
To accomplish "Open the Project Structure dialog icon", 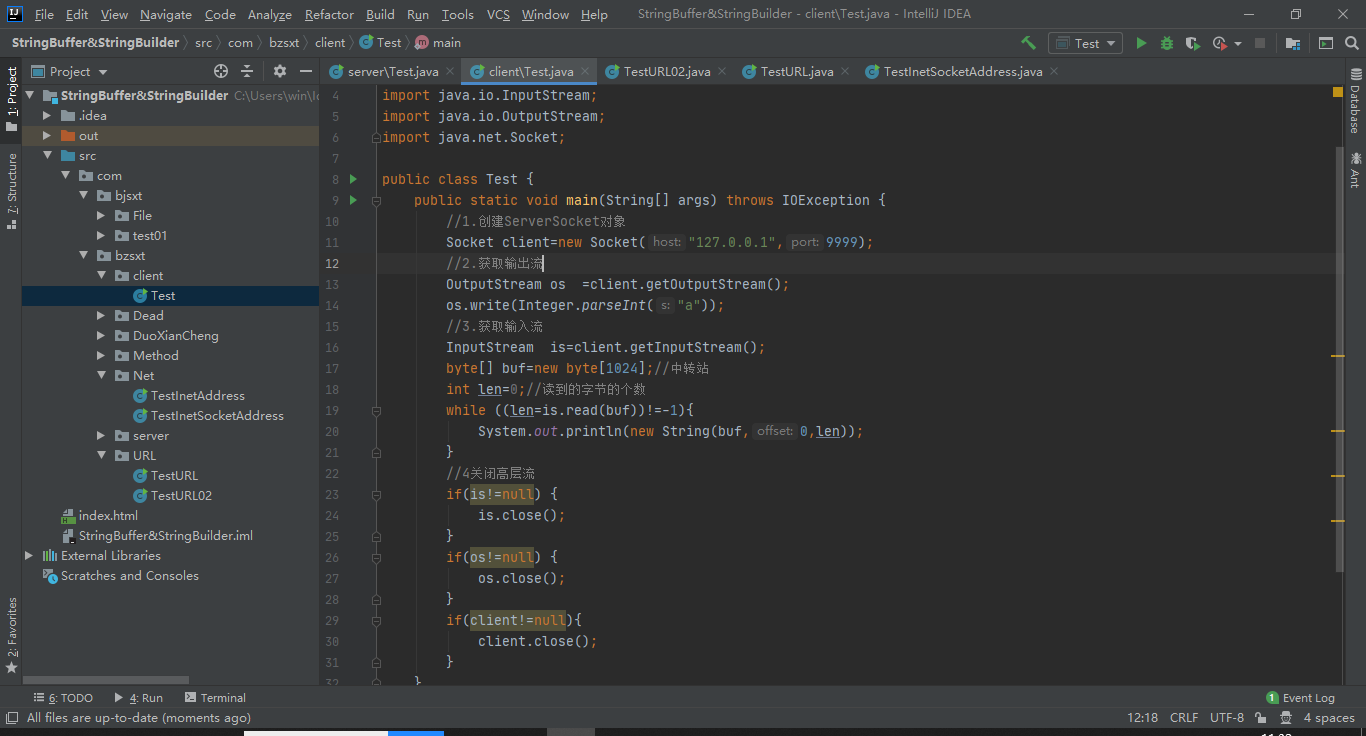I will pos(1293,43).
